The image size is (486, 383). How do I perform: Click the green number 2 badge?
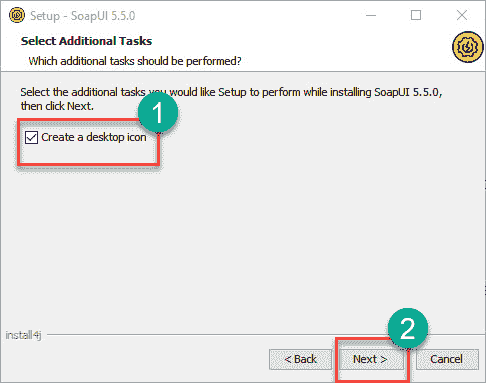(408, 328)
